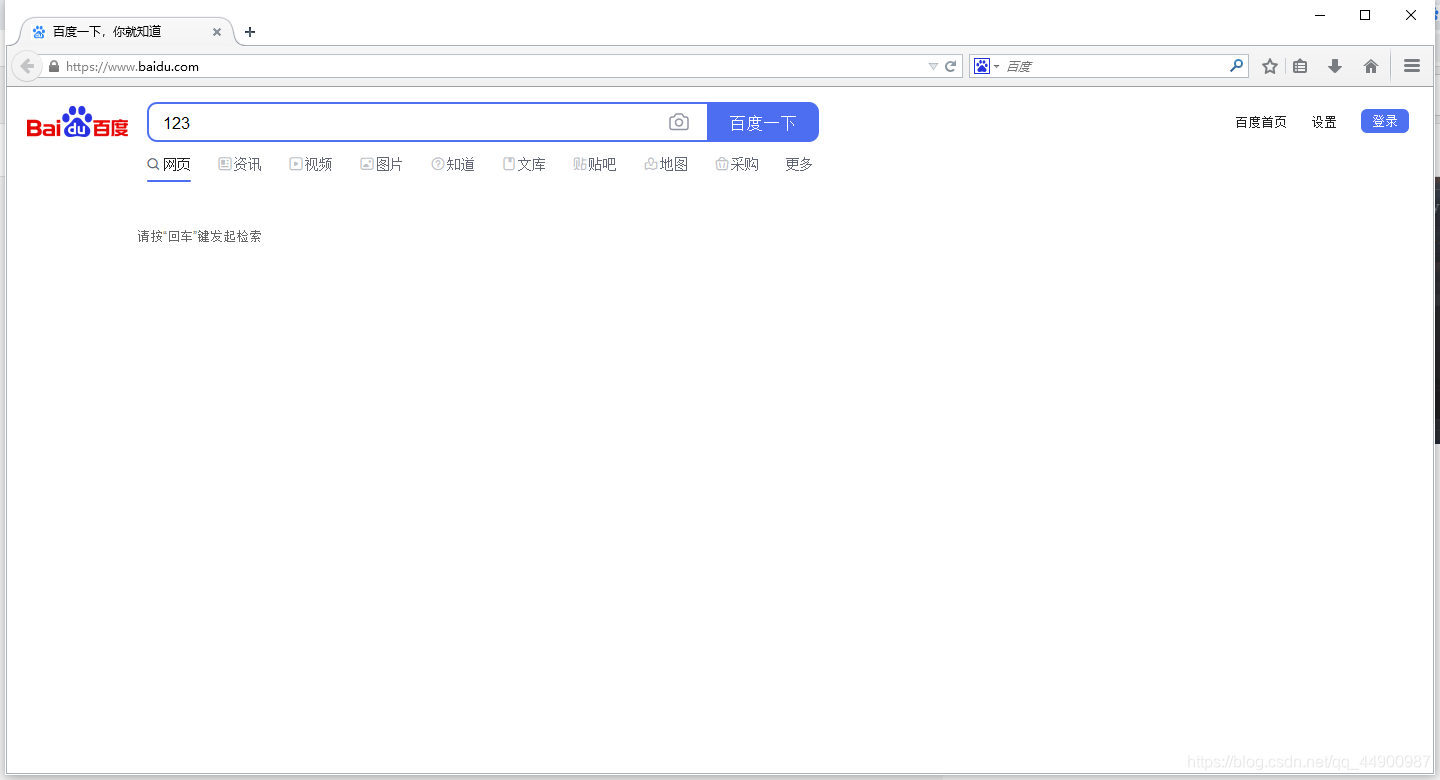This screenshot has width=1440, height=780.
Task: Switch to 地图 map tab
Action: coord(666,164)
